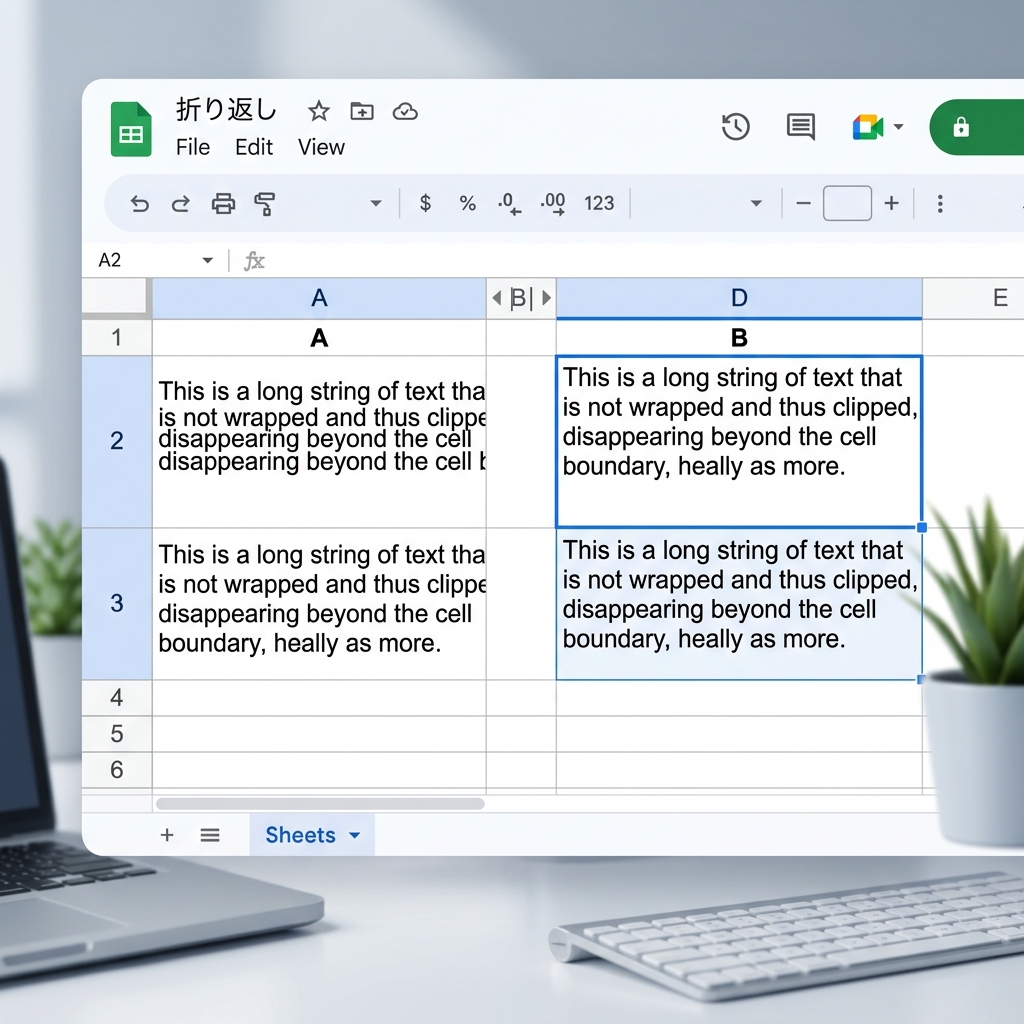
Task: Select row 5 header
Action: [x=117, y=734]
